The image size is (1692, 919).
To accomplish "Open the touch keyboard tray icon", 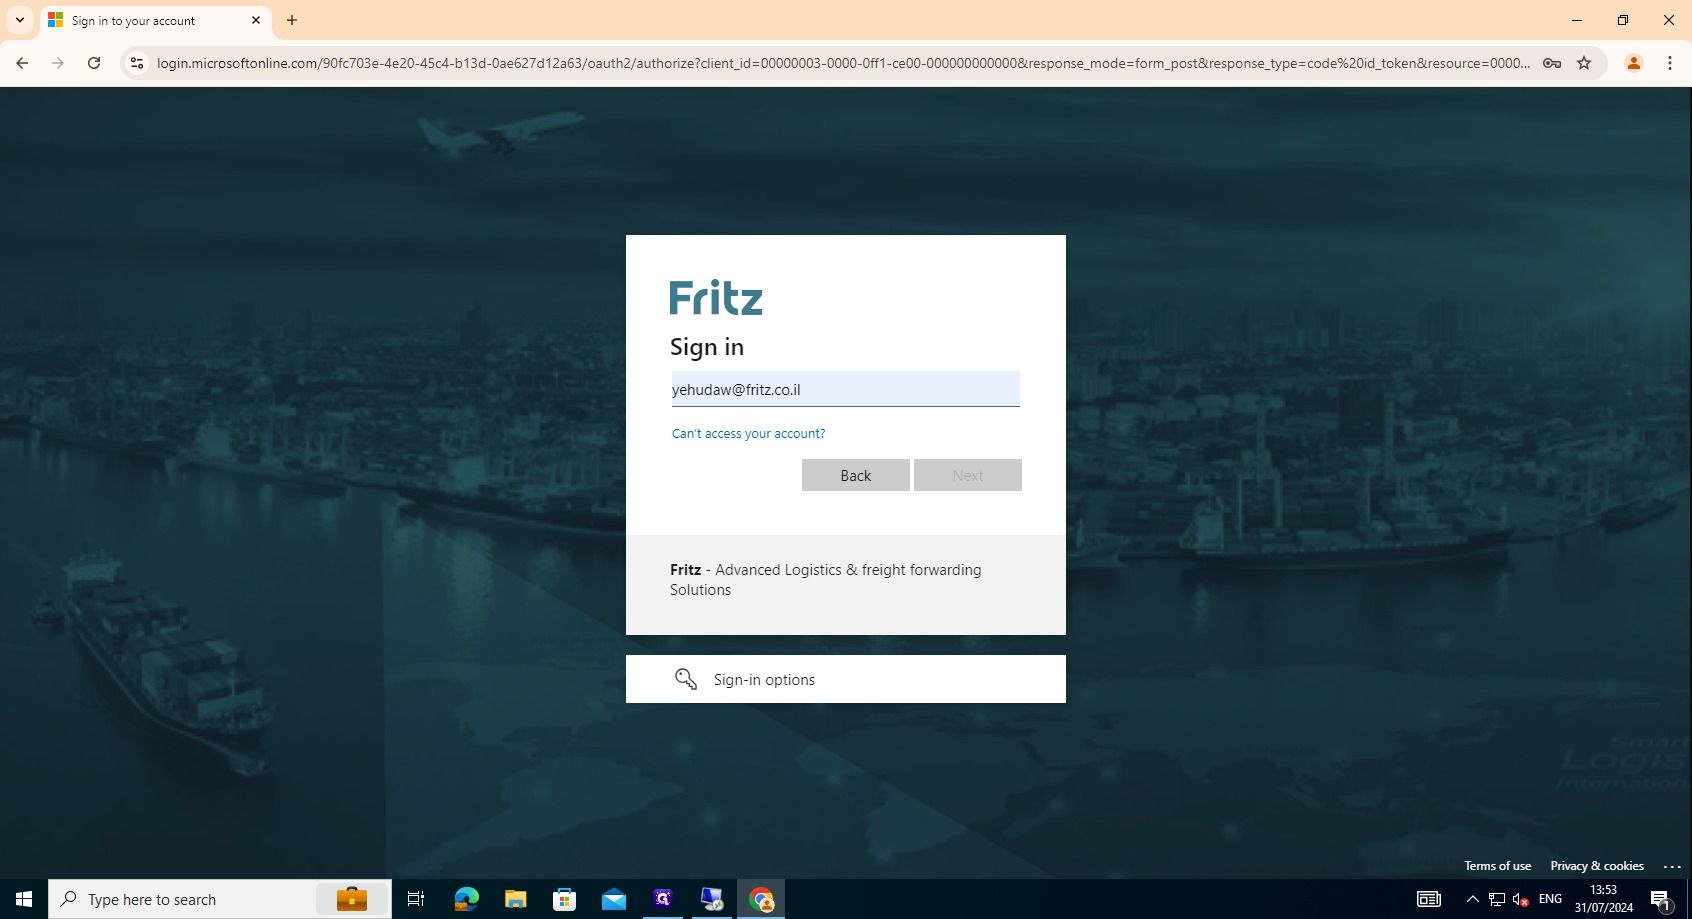I will pyautogui.click(x=1429, y=899).
